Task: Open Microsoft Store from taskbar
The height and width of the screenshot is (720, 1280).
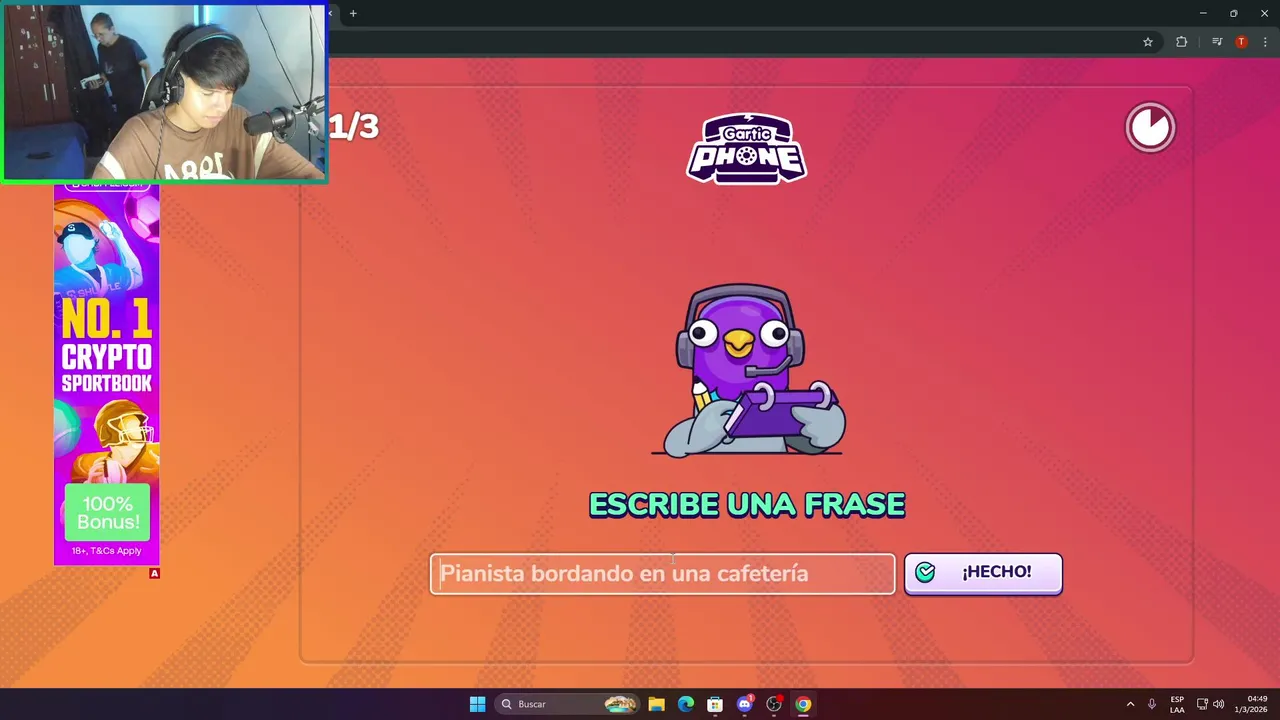Action: click(715, 704)
